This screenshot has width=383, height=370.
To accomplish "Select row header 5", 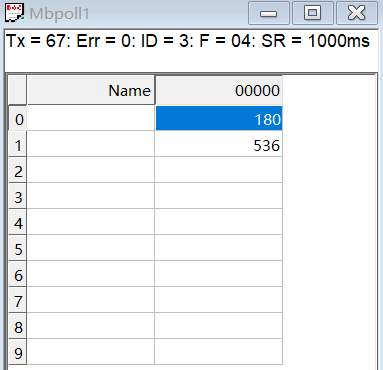I will tap(18, 248).
